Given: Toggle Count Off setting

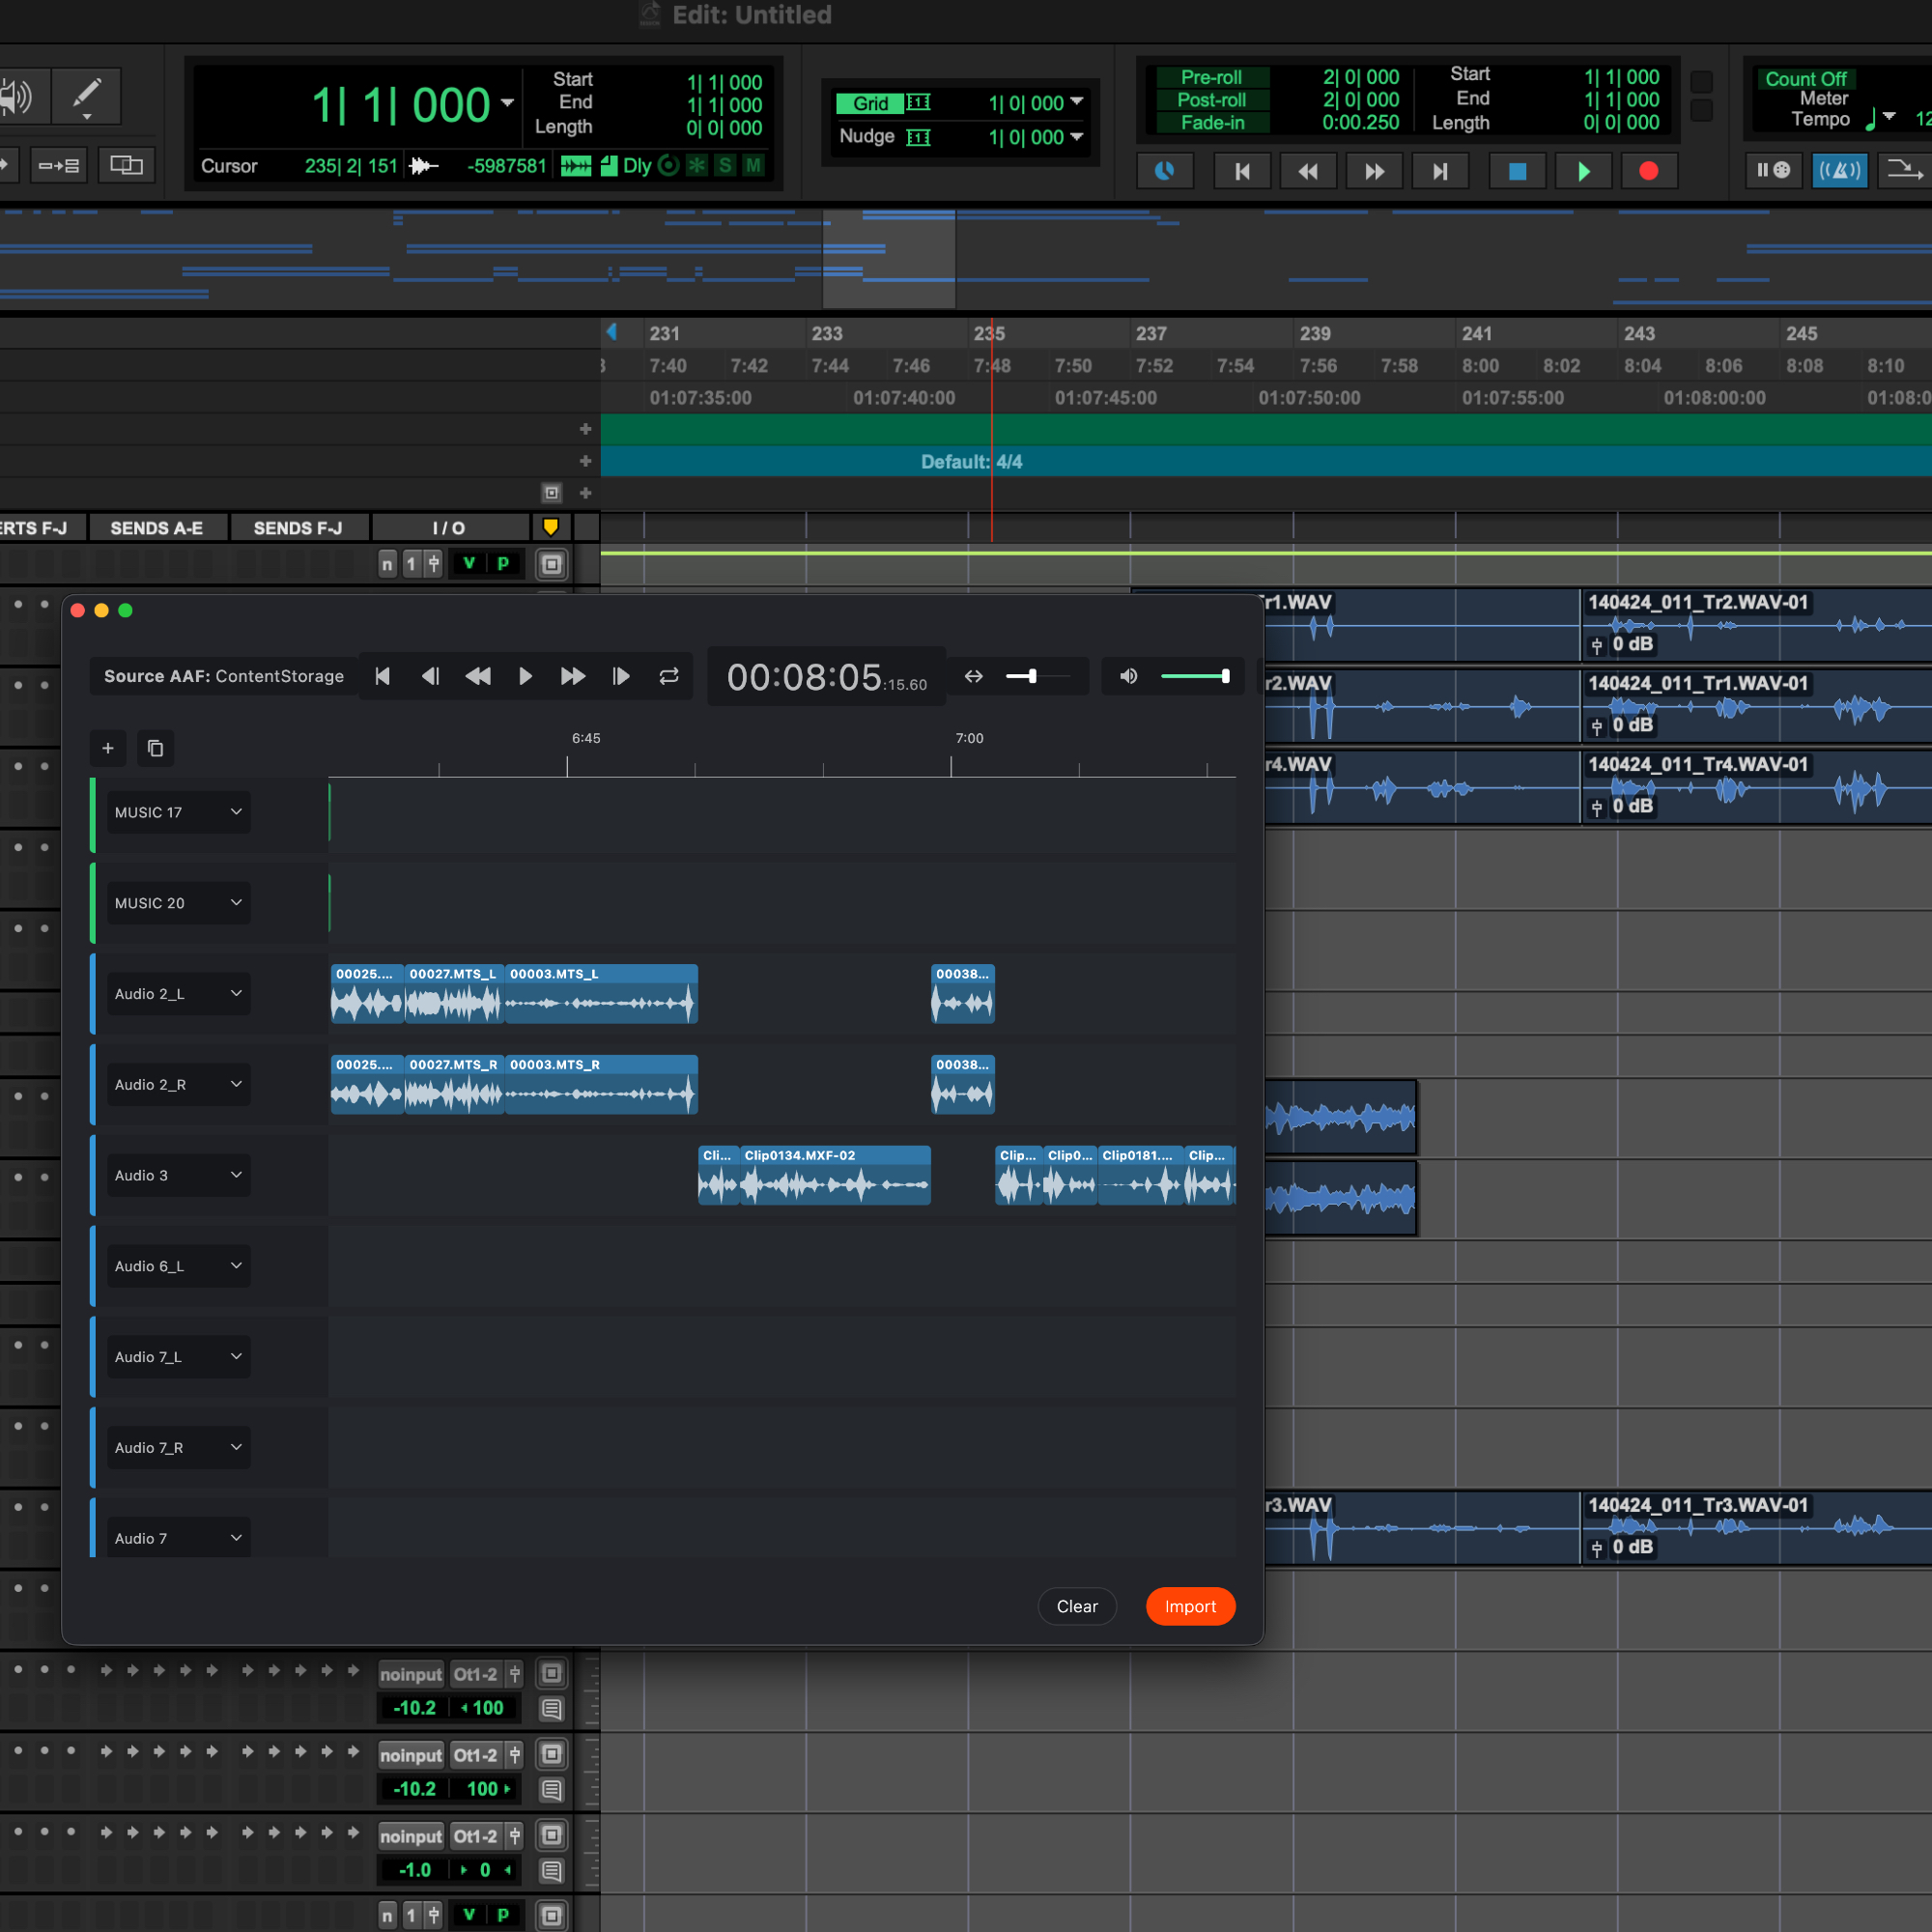Looking at the screenshot, I should 1806,79.
